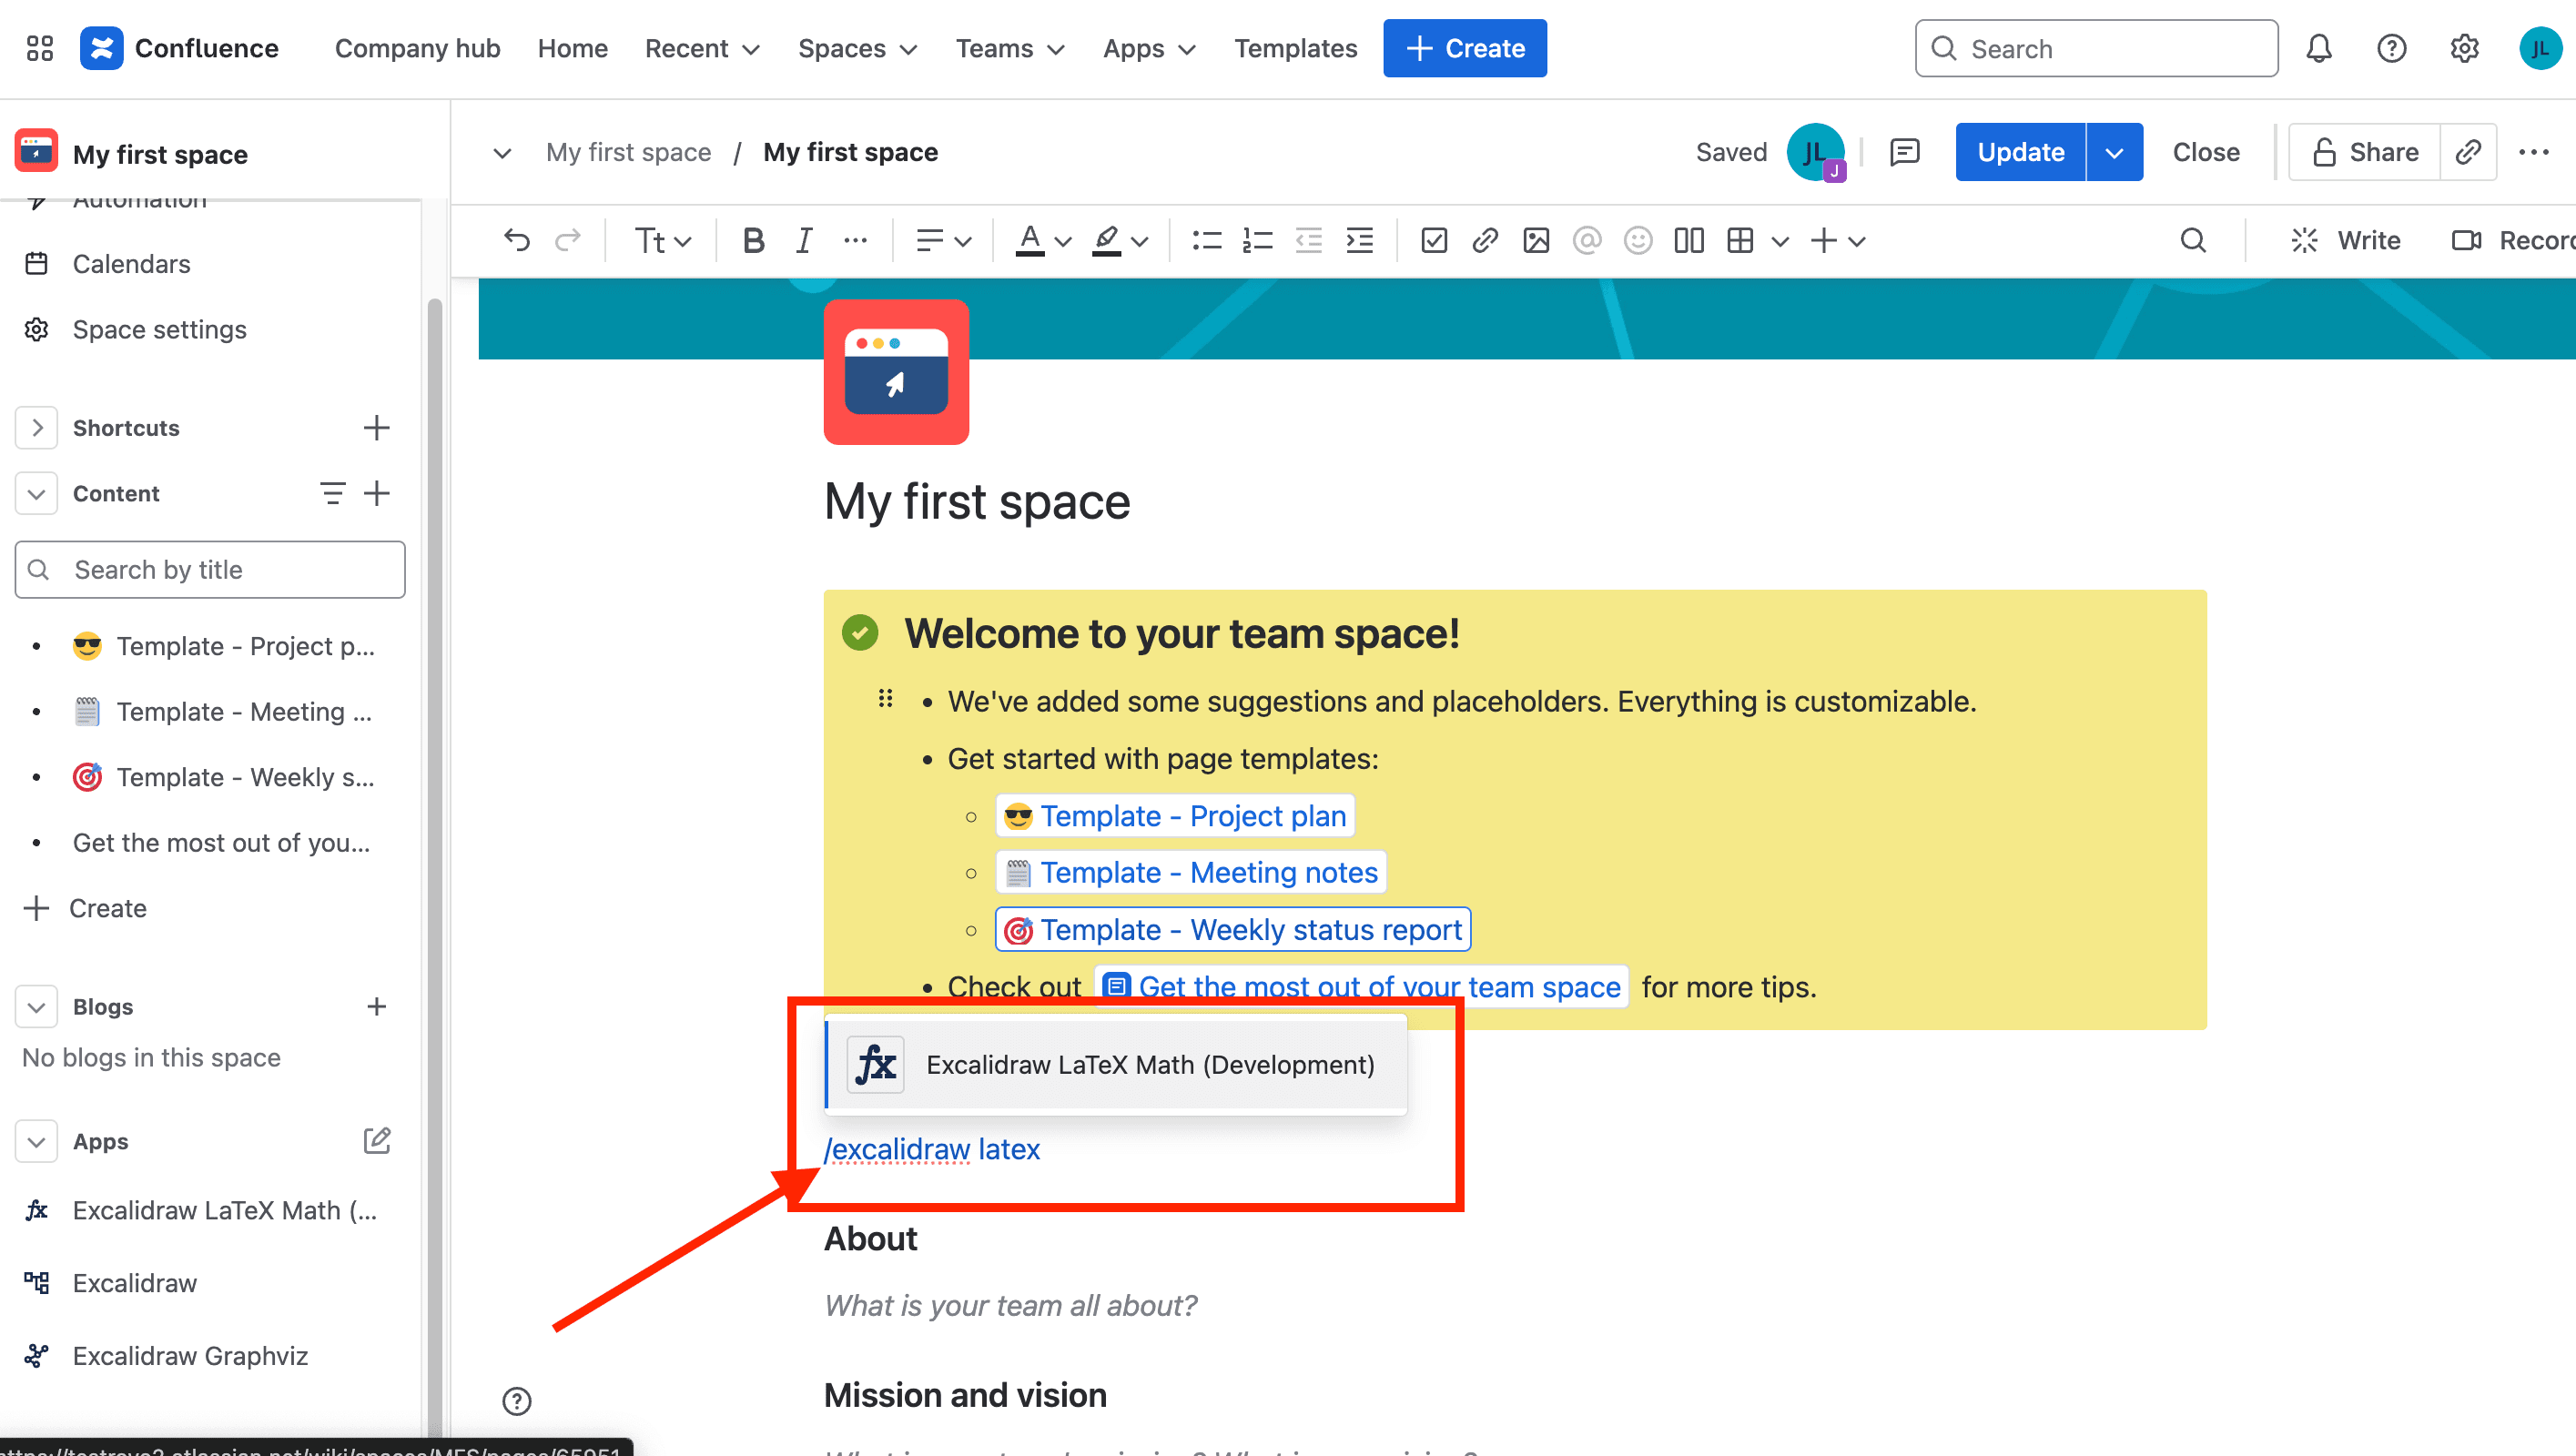The width and height of the screenshot is (2576, 1456).
Task: Open editor help icon at bottom
Action: pos(517,1401)
